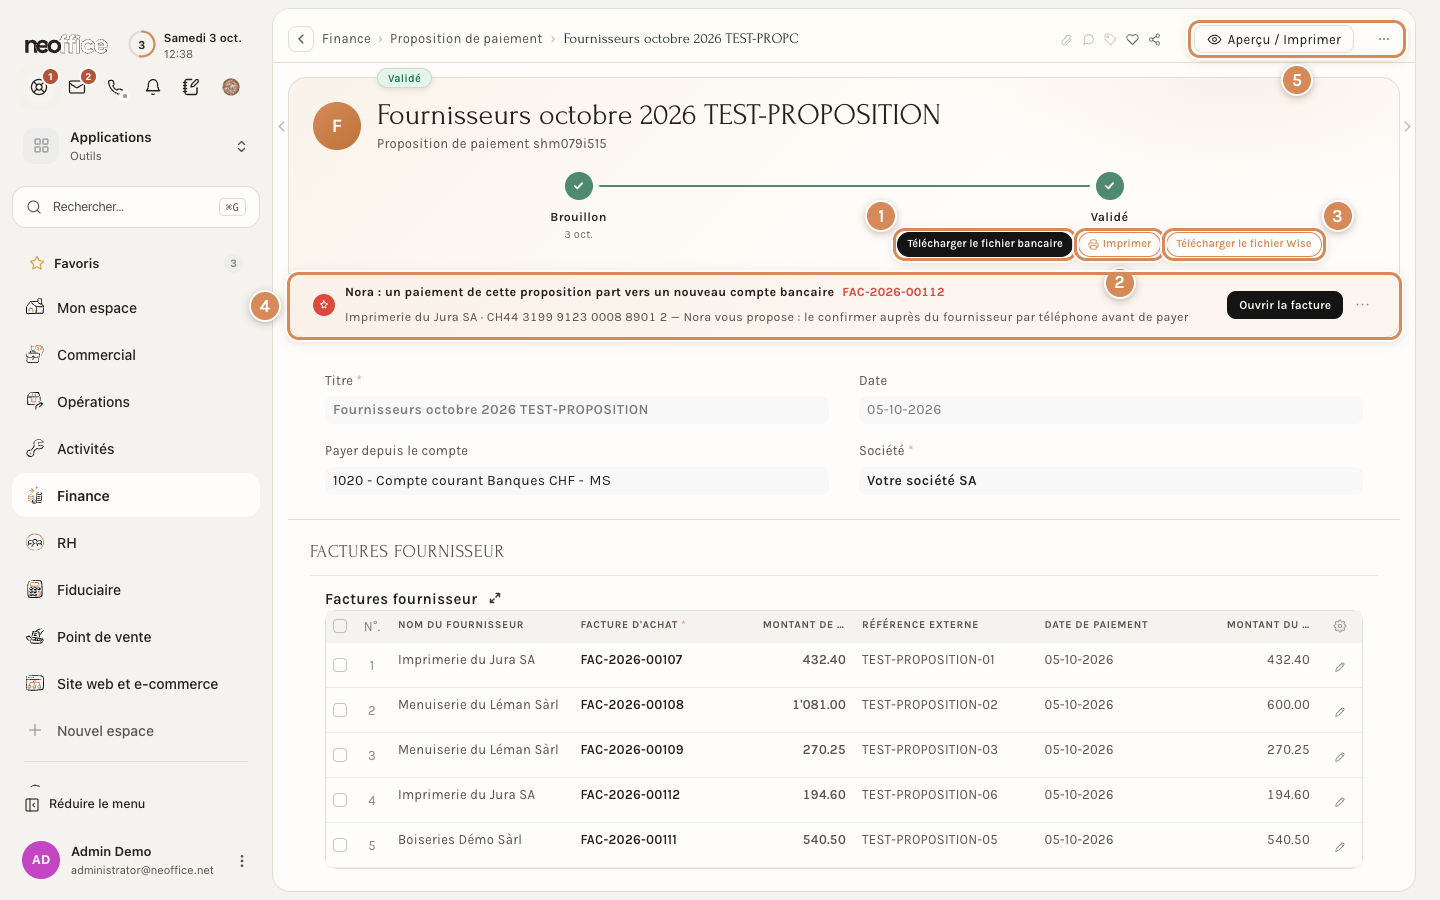This screenshot has width=1440, height=900.
Task: Open the notebook notes icon
Action: (191, 87)
